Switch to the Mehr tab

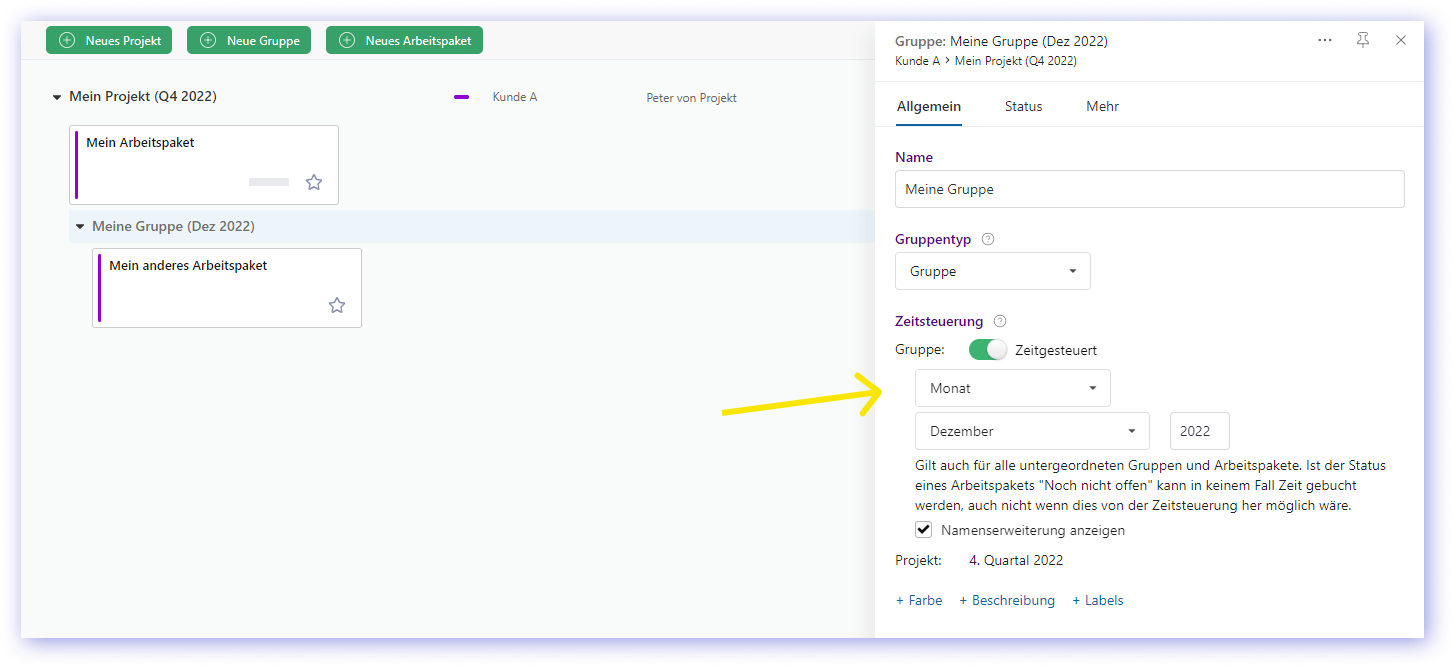click(1102, 107)
